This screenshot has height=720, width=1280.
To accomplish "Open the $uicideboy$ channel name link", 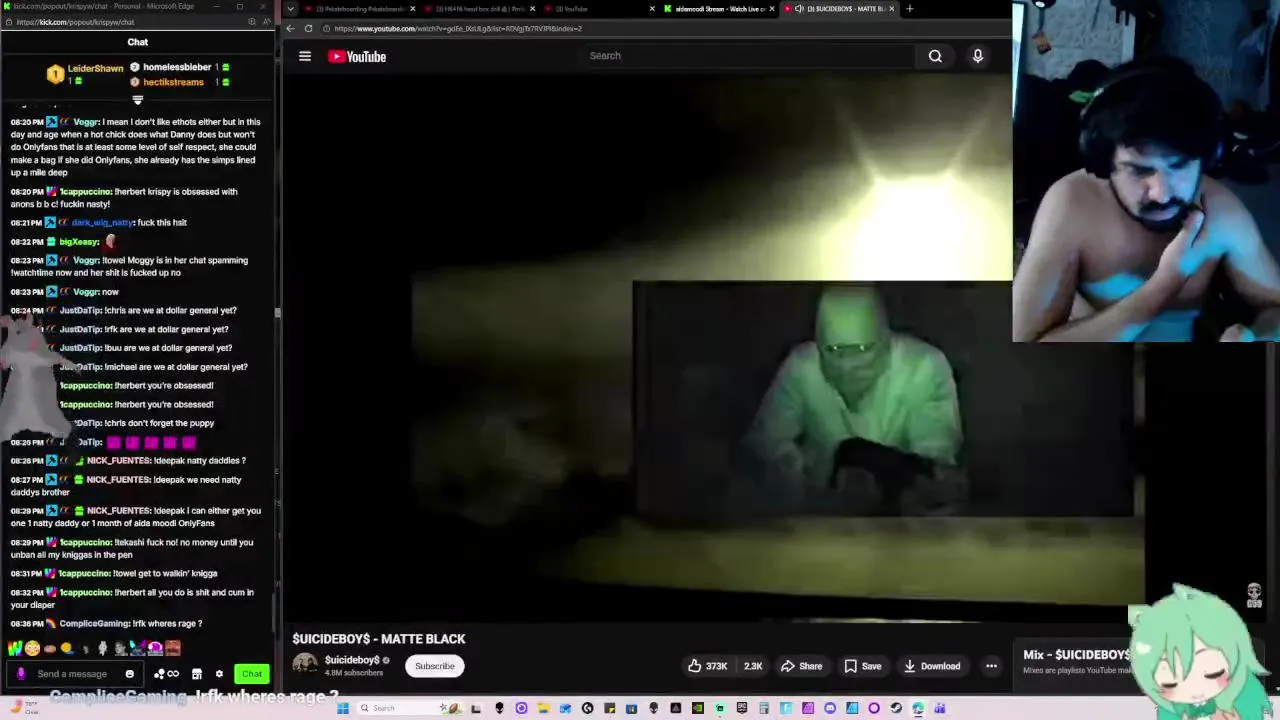I will coord(352,660).
